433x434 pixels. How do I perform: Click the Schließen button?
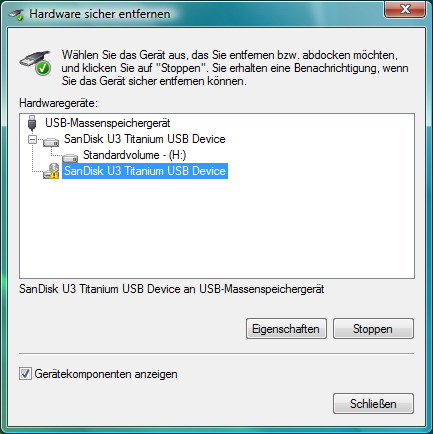tap(373, 404)
